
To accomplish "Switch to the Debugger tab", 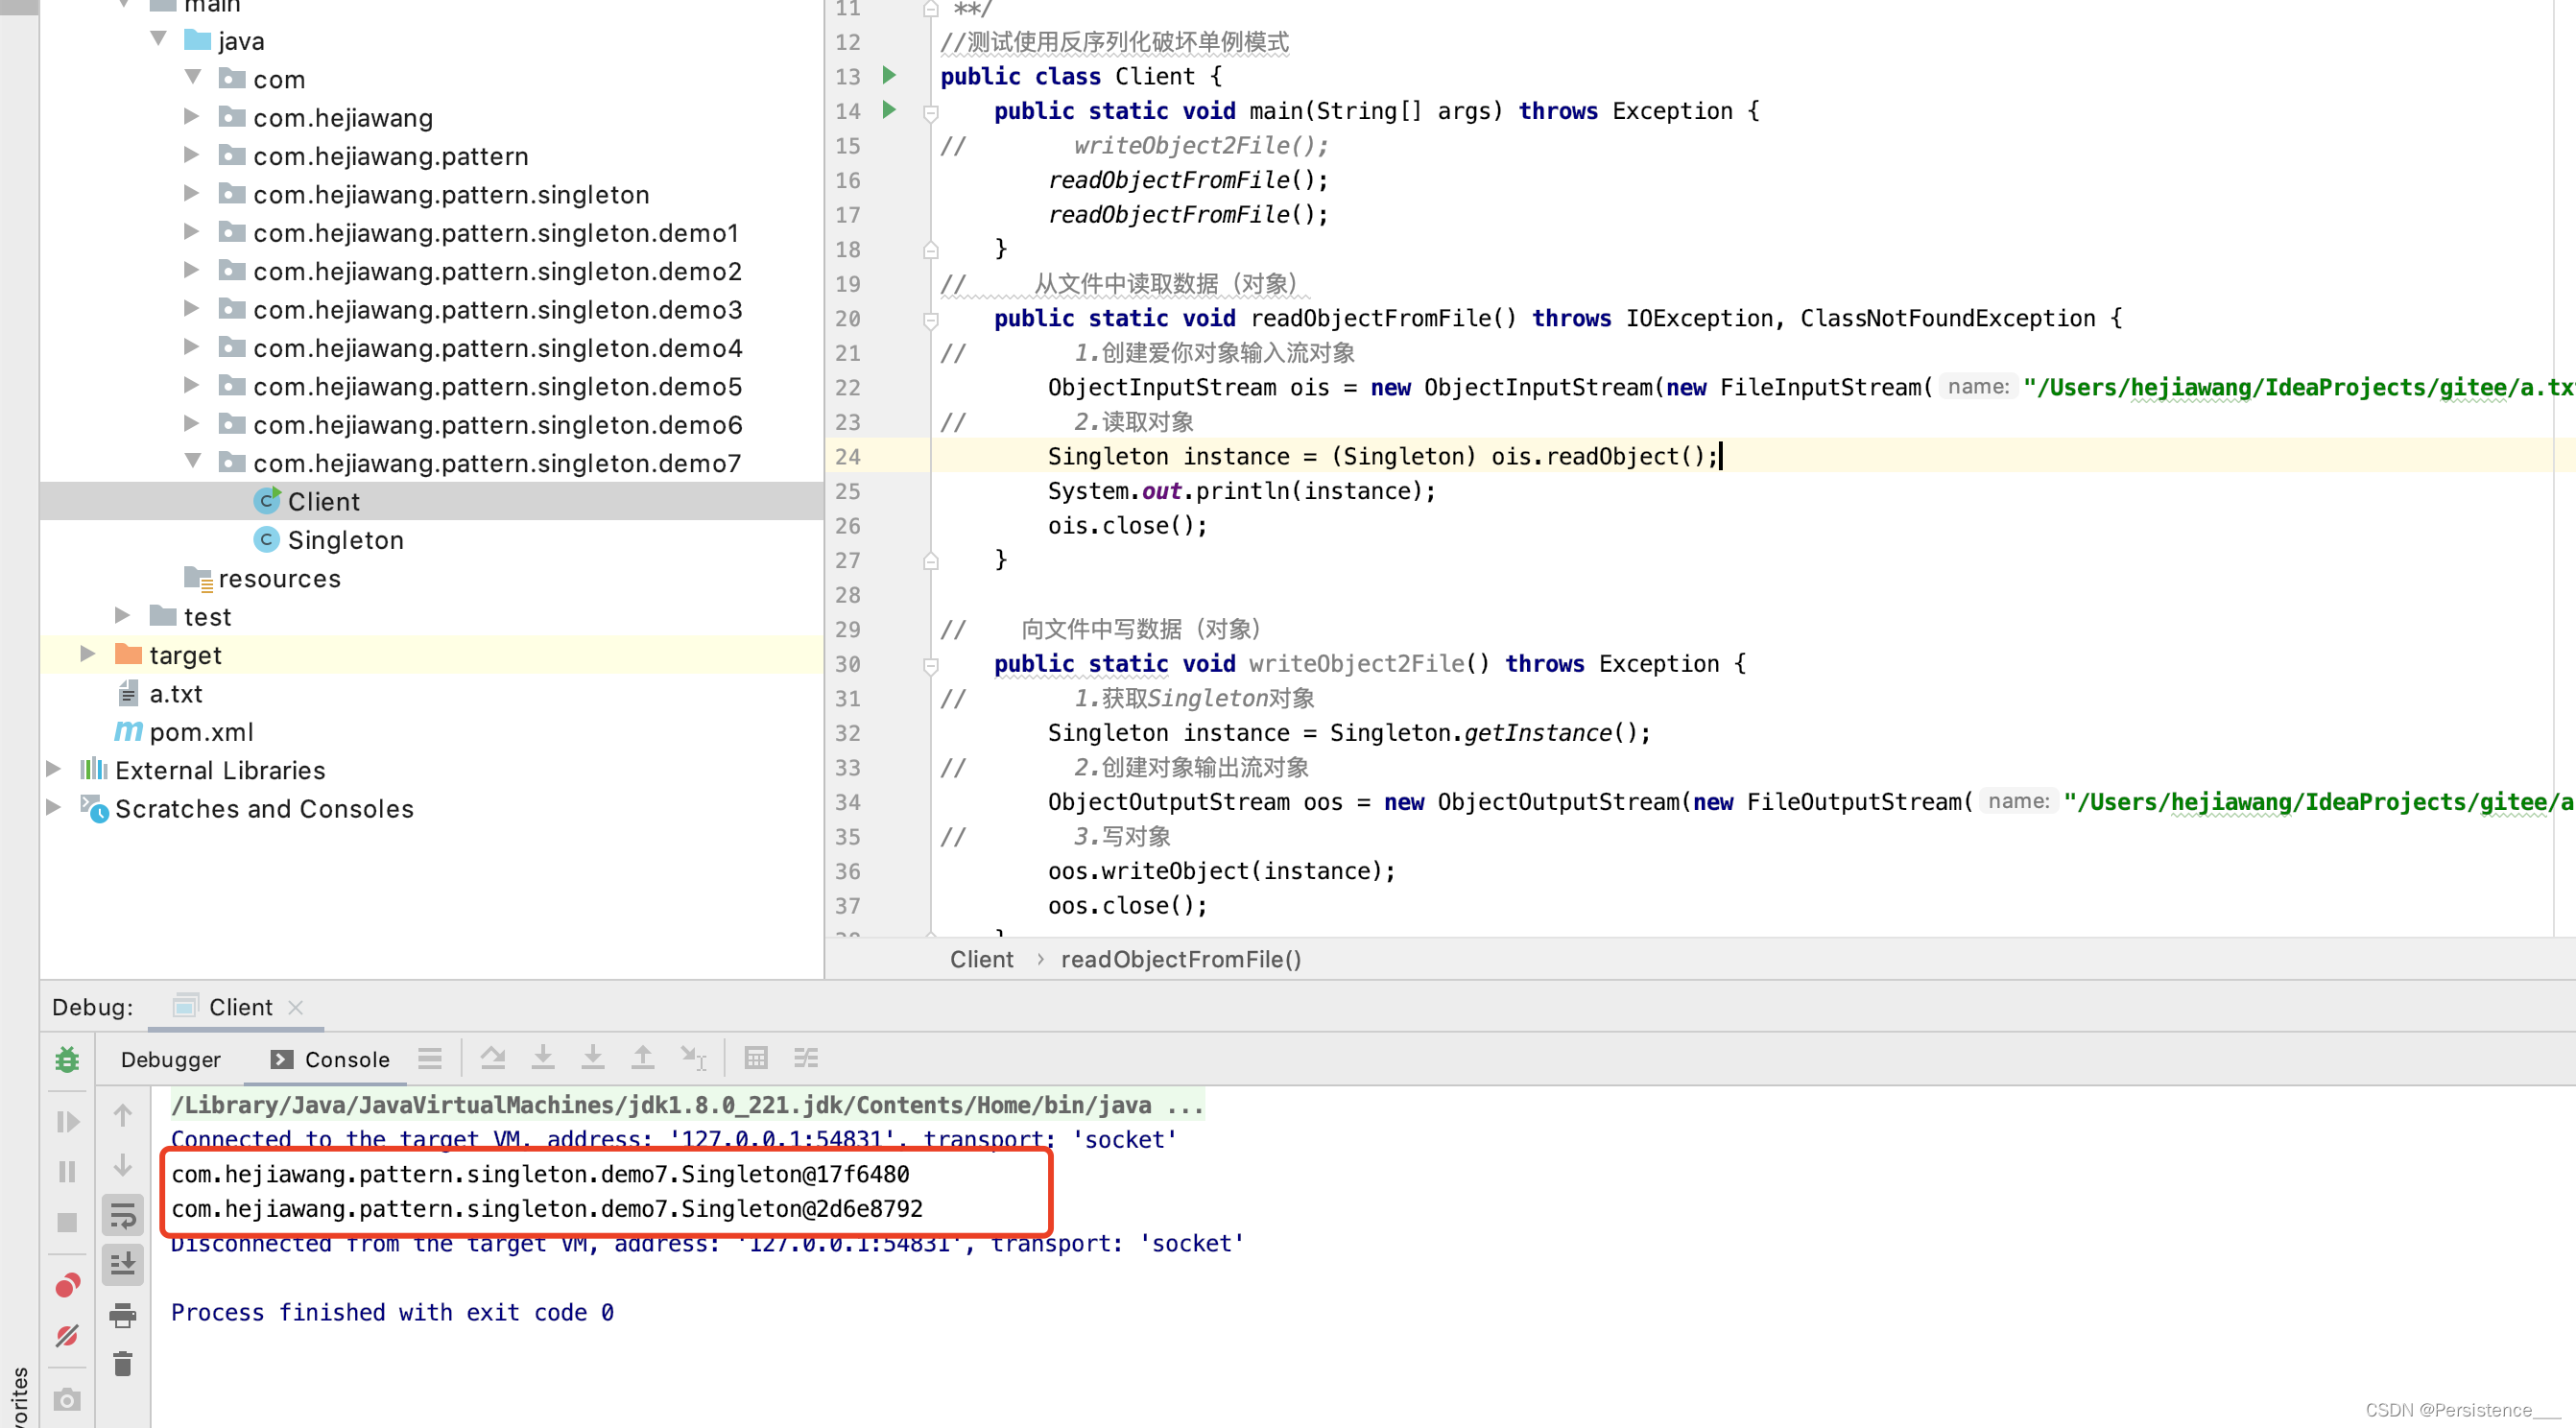I will [x=170, y=1059].
